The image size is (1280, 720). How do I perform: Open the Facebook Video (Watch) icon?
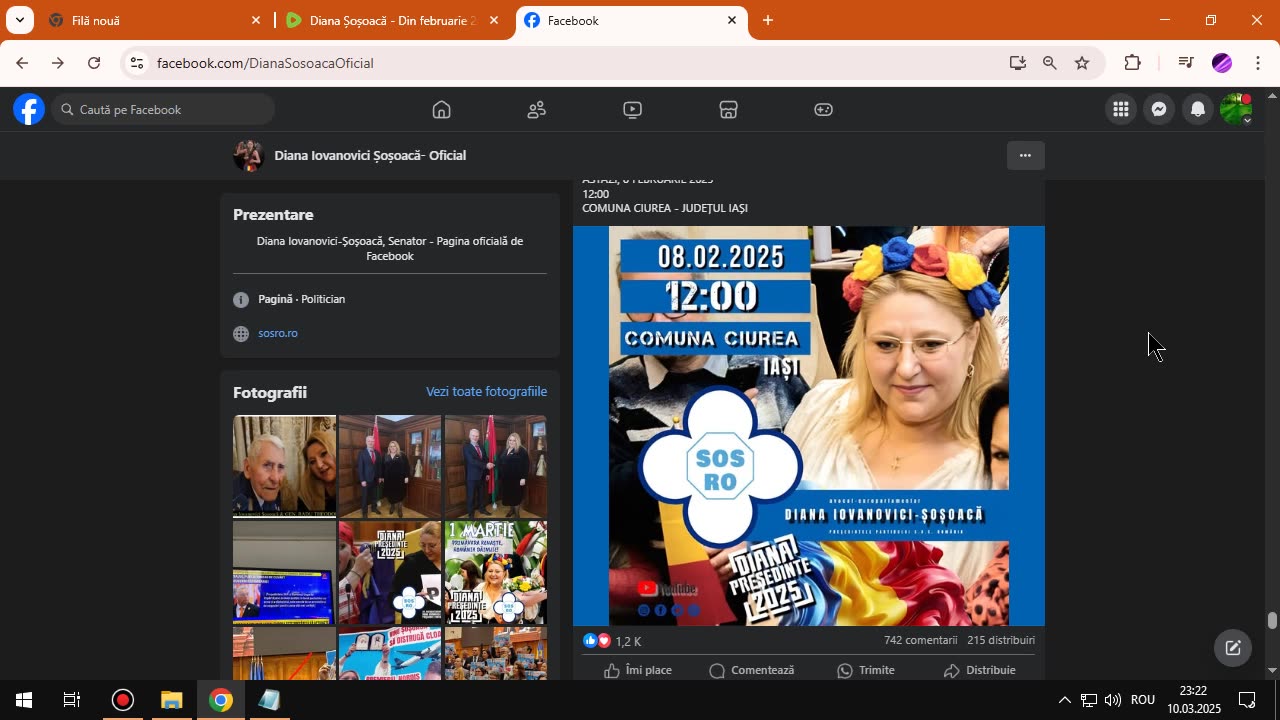pyautogui.click(x=632, y=110)
